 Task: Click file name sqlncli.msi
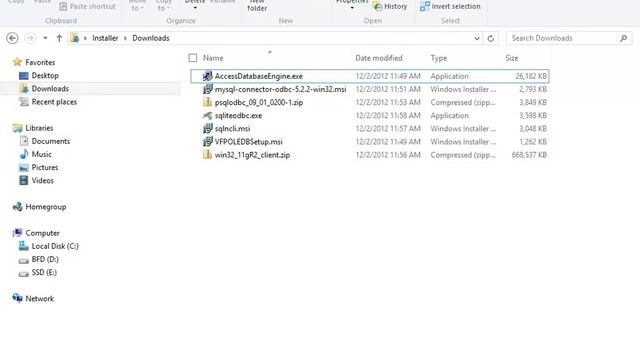[232, 129]
